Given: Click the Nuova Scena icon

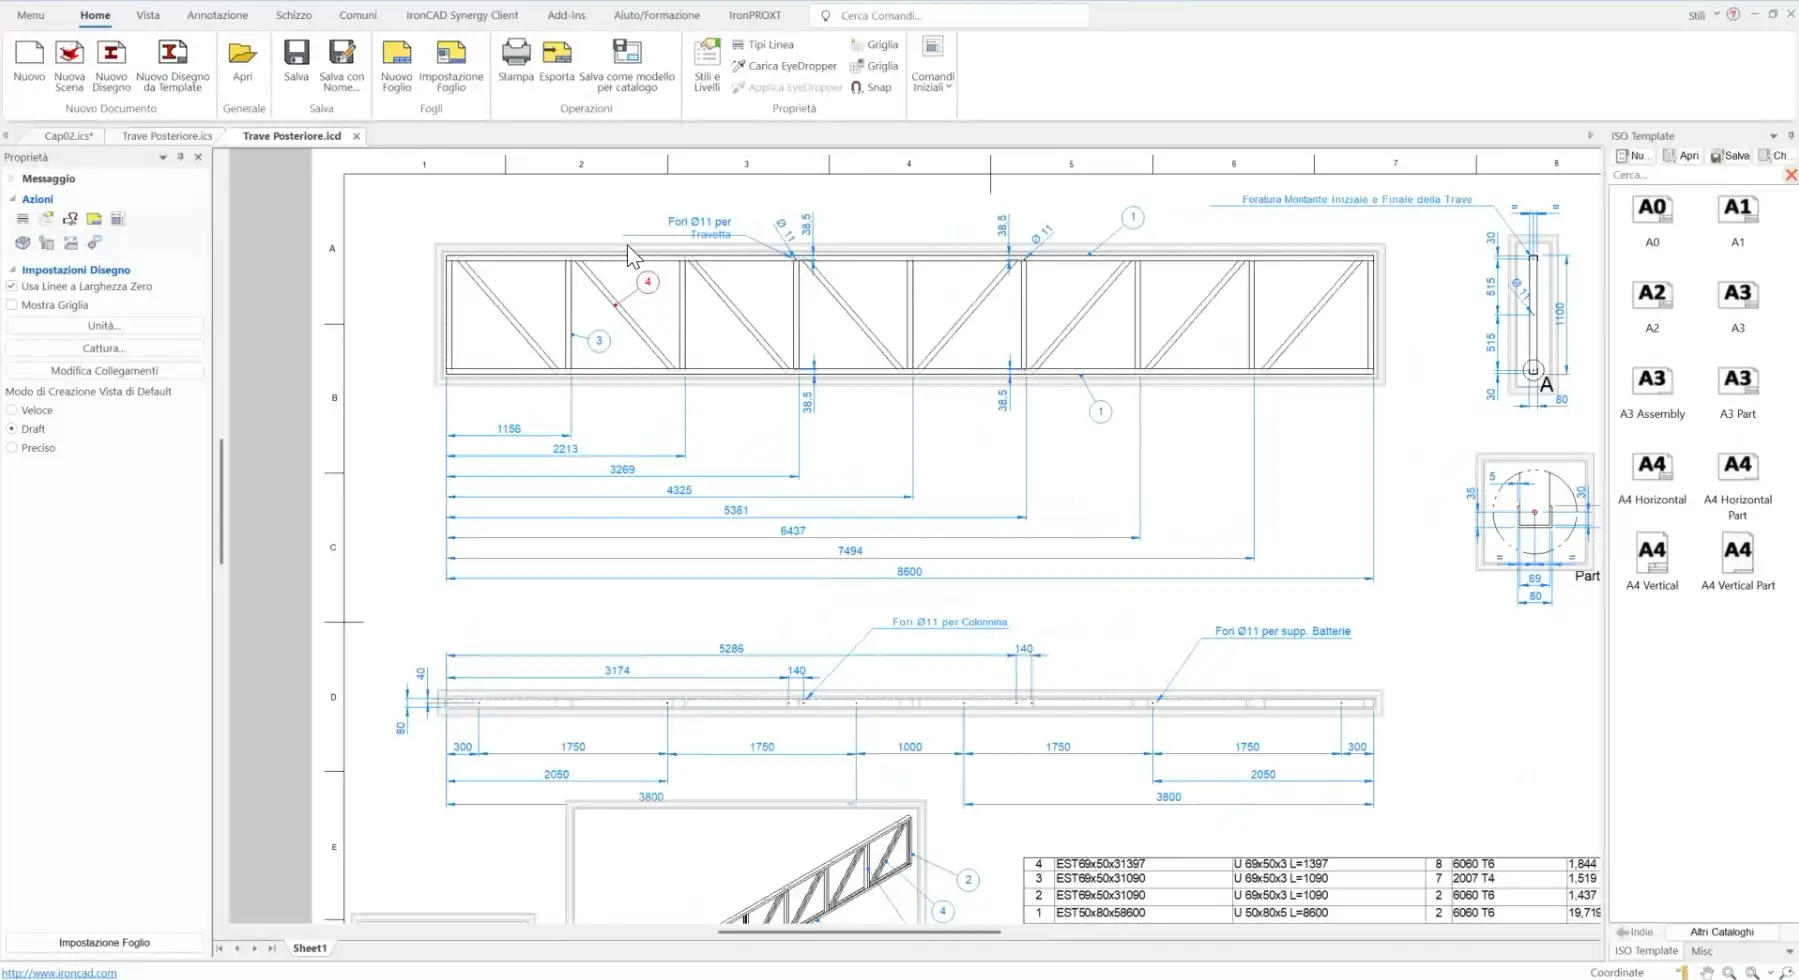Looking at the screenshot, I should pyautogui.click(x=69, y=55).
